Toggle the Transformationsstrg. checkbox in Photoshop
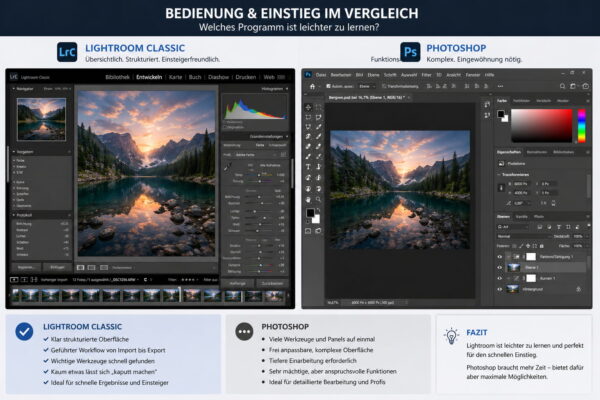600x400 pixels. pyautogui.click(x=384, y=87)
